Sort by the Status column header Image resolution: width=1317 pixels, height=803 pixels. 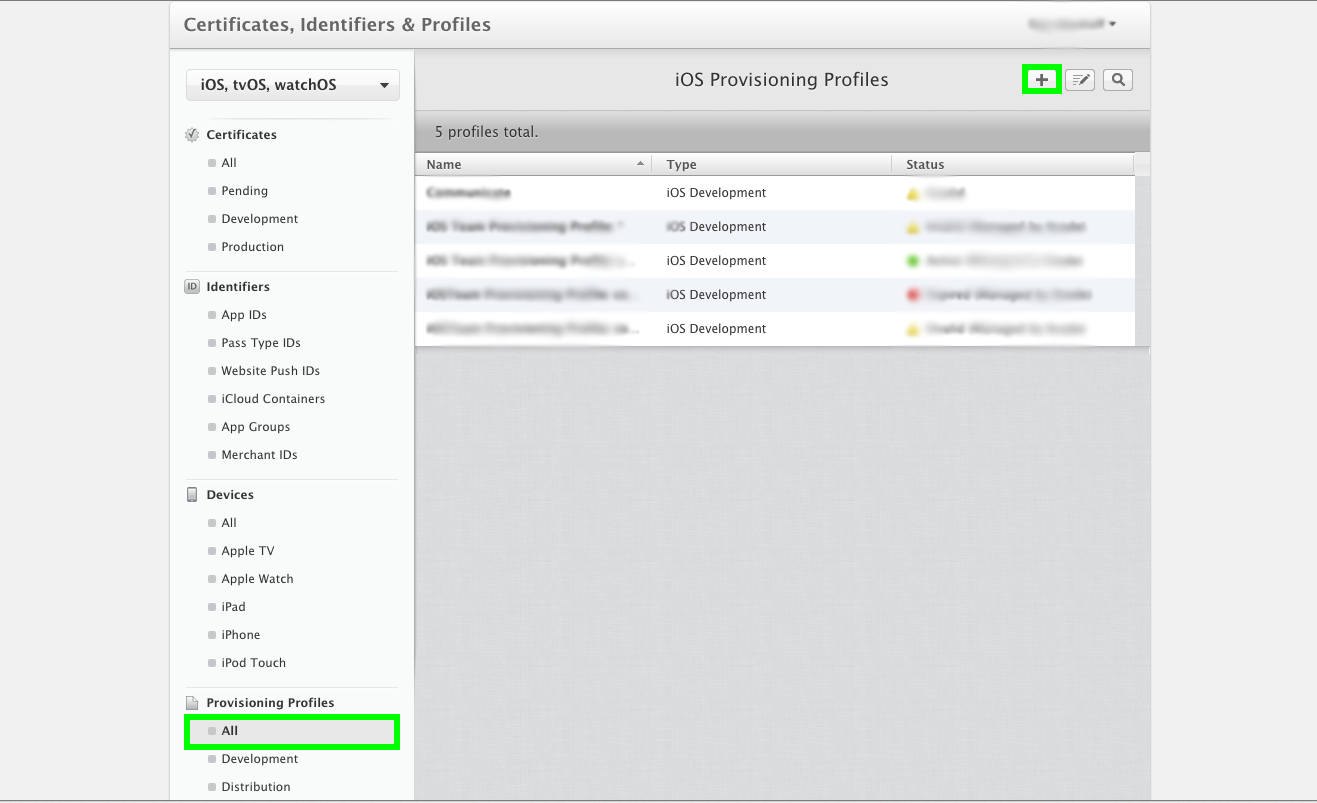pyautogui.click(x=1013, y=164)
